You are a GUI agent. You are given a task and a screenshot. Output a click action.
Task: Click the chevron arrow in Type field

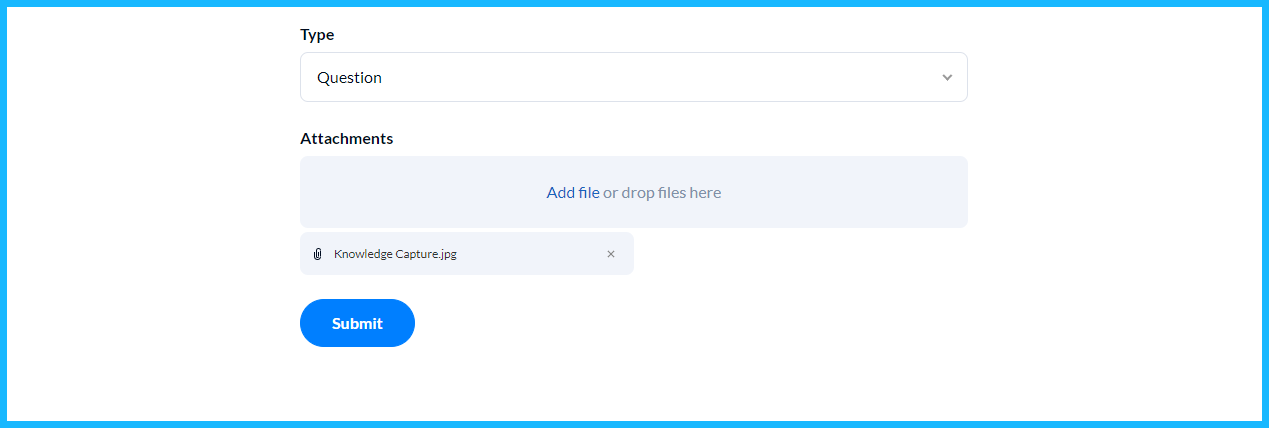947,78
